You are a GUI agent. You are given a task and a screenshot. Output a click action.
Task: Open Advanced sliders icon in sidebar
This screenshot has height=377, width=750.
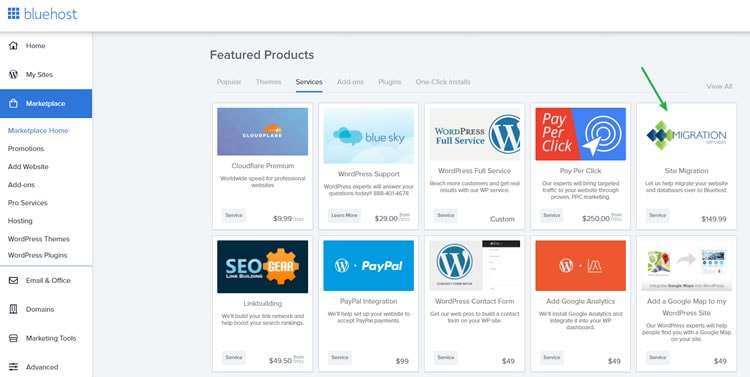13,367
